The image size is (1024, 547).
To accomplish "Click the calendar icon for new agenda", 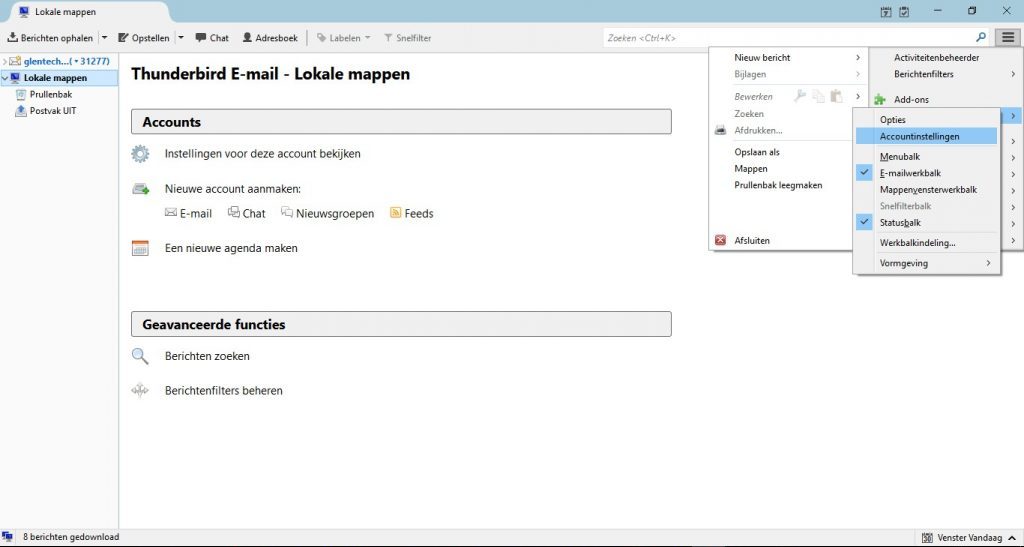I will point(140,248).
